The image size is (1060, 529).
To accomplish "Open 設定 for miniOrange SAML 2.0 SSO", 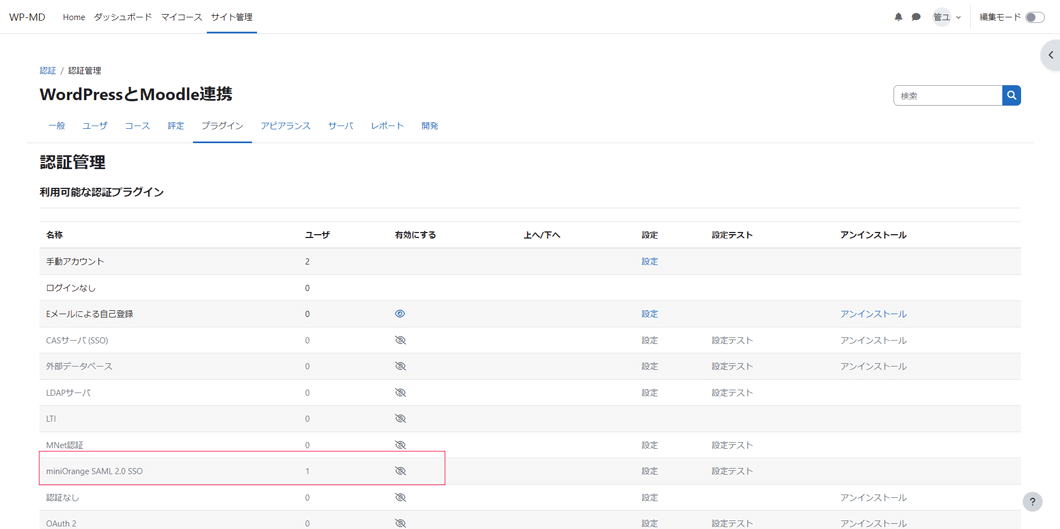I will [650, 471].
